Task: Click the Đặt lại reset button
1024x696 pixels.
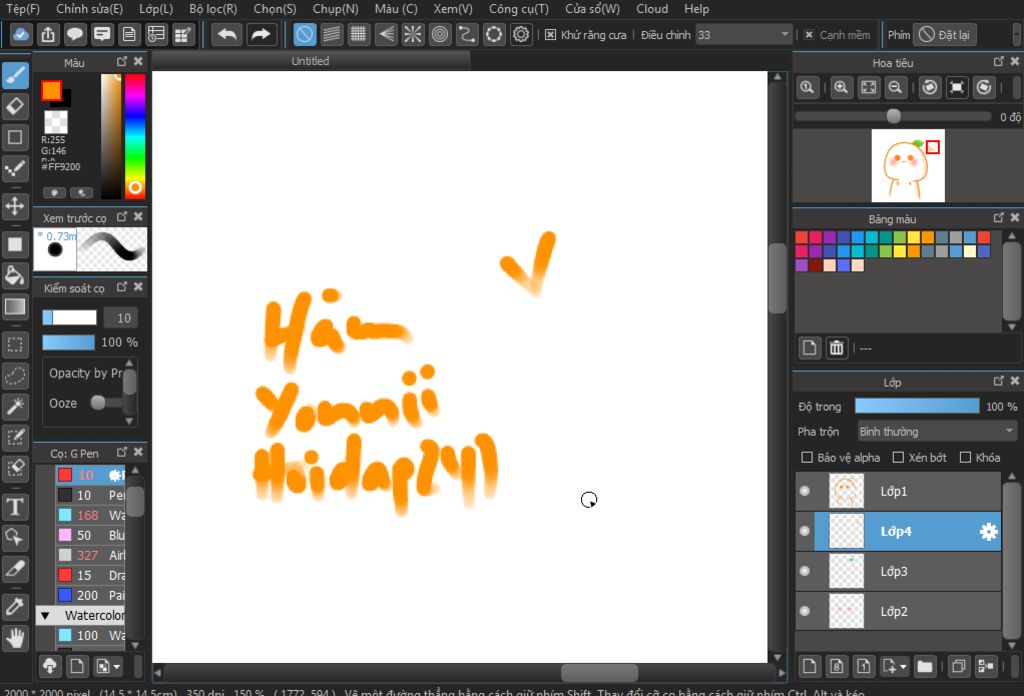Action: (x=945, y=35)
